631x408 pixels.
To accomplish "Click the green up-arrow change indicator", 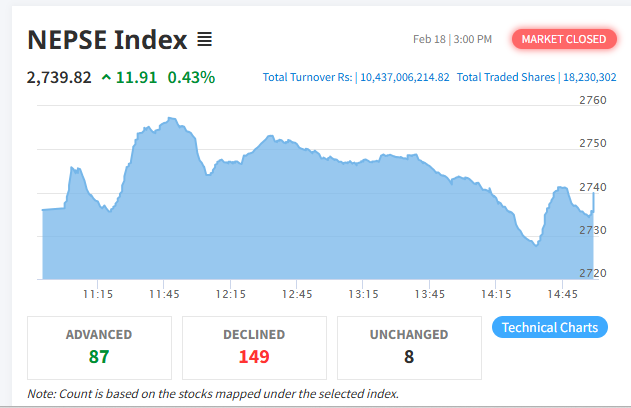I will pyautogui.click(x=107, y=77).
